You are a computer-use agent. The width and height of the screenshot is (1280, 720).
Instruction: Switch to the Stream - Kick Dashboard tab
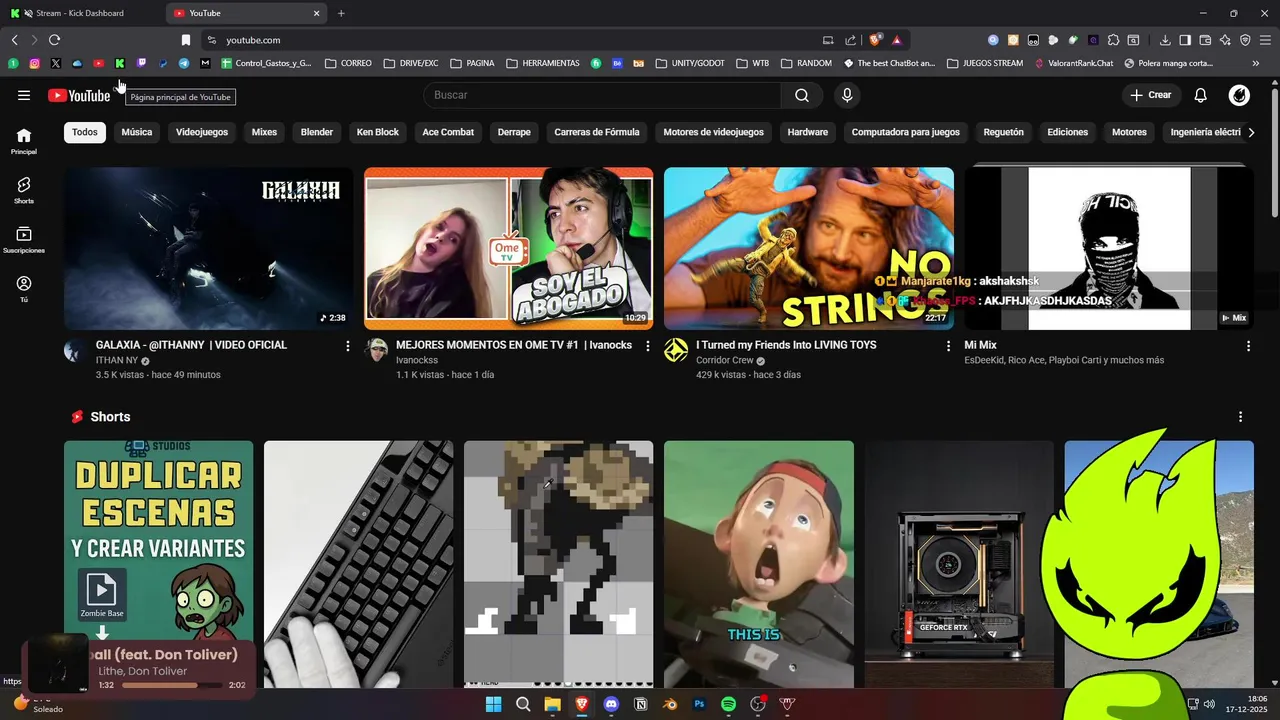click(80, 13)
